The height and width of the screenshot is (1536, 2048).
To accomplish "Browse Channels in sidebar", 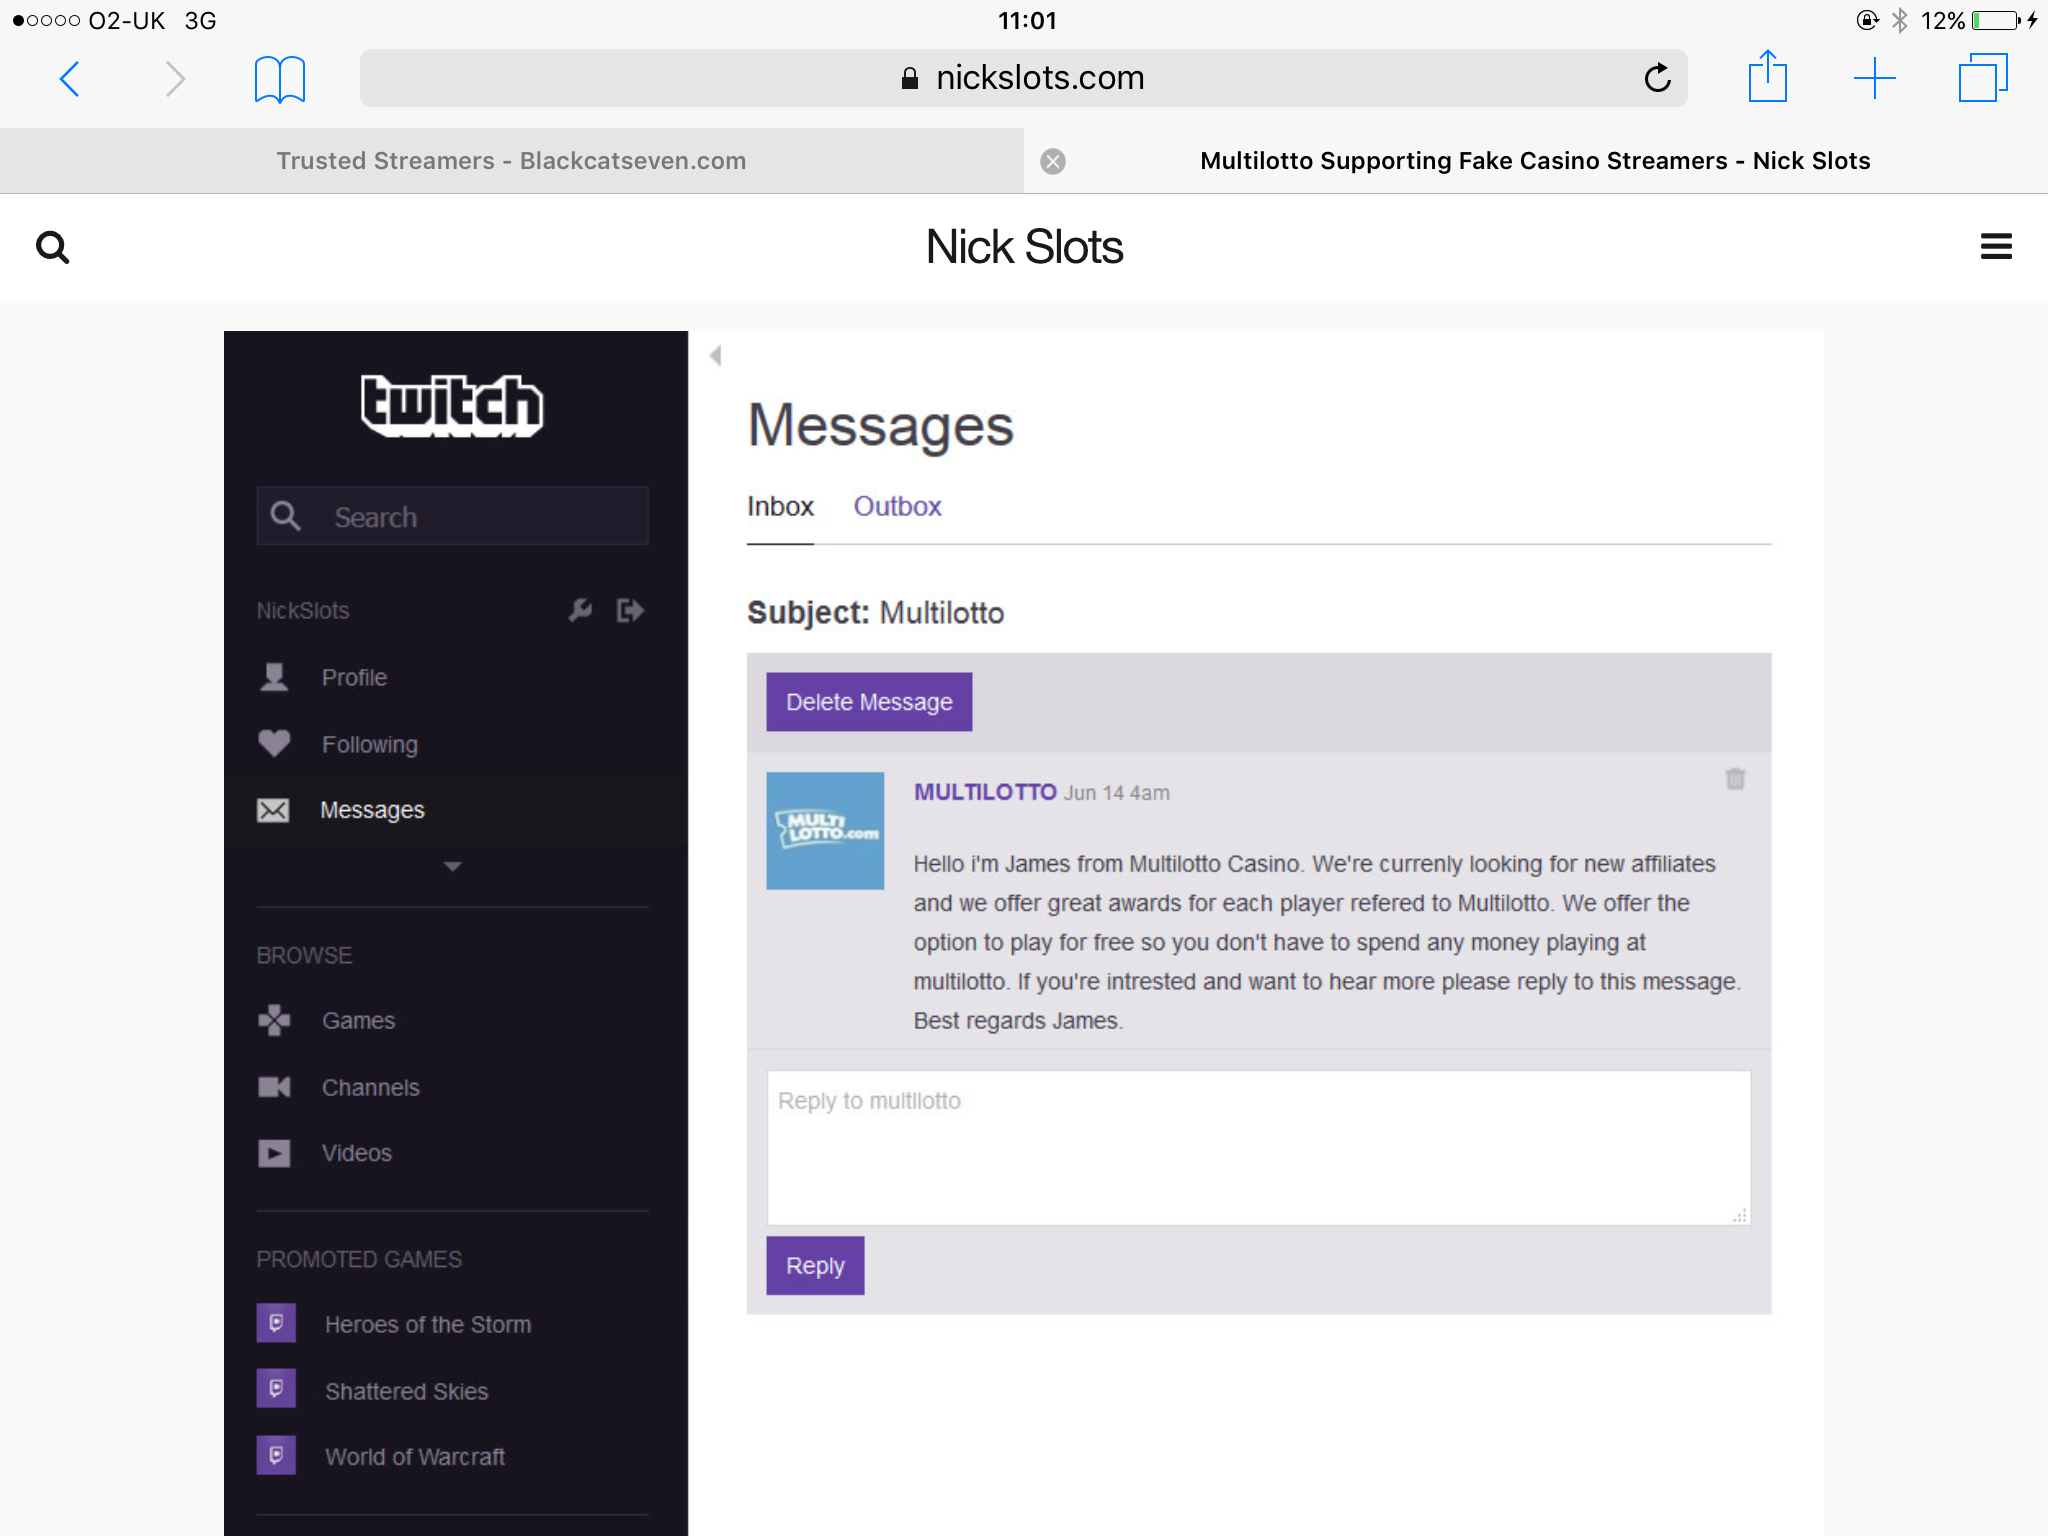I will coord(370,1088).
